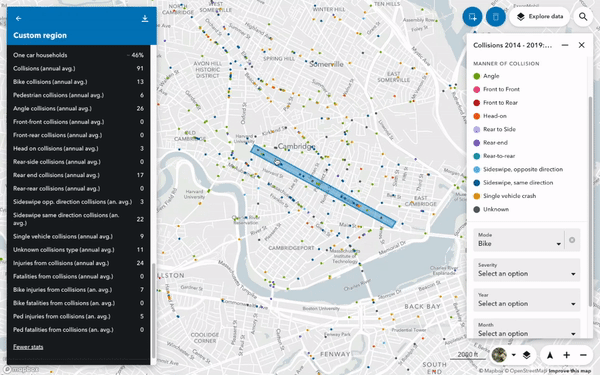Click the Cambridge map label
This screenshot has height=375, width=600.
pyautogui.click(x=297, y=147)
